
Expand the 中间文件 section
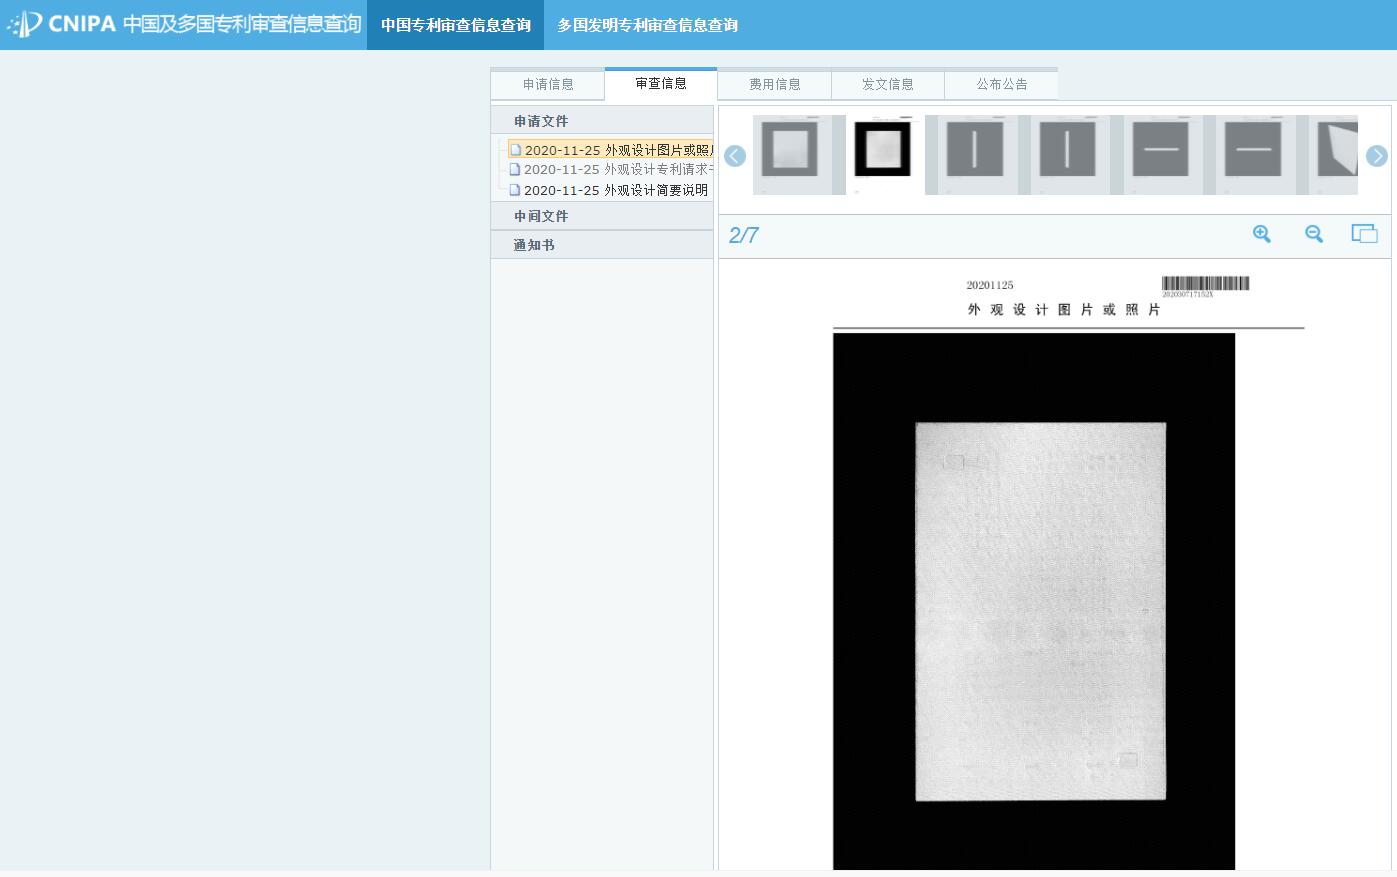541,216
